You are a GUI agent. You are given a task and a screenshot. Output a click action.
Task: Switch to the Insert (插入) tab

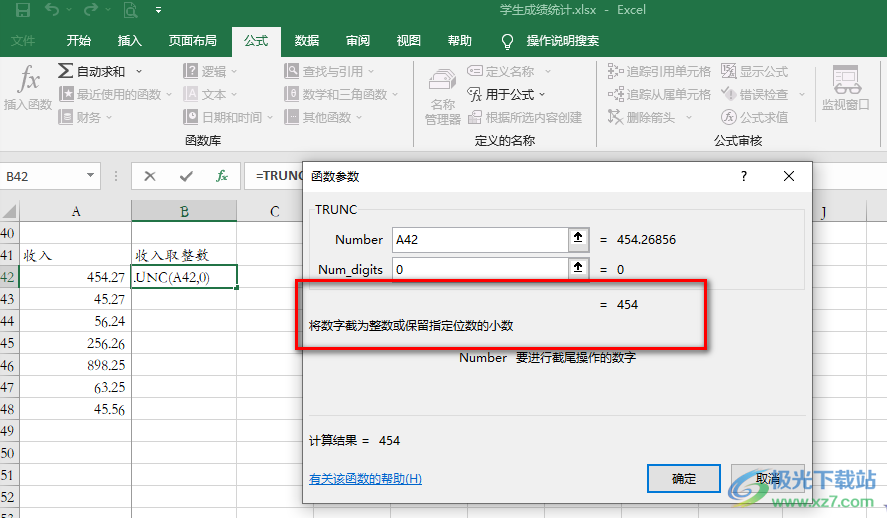[130, 41]
